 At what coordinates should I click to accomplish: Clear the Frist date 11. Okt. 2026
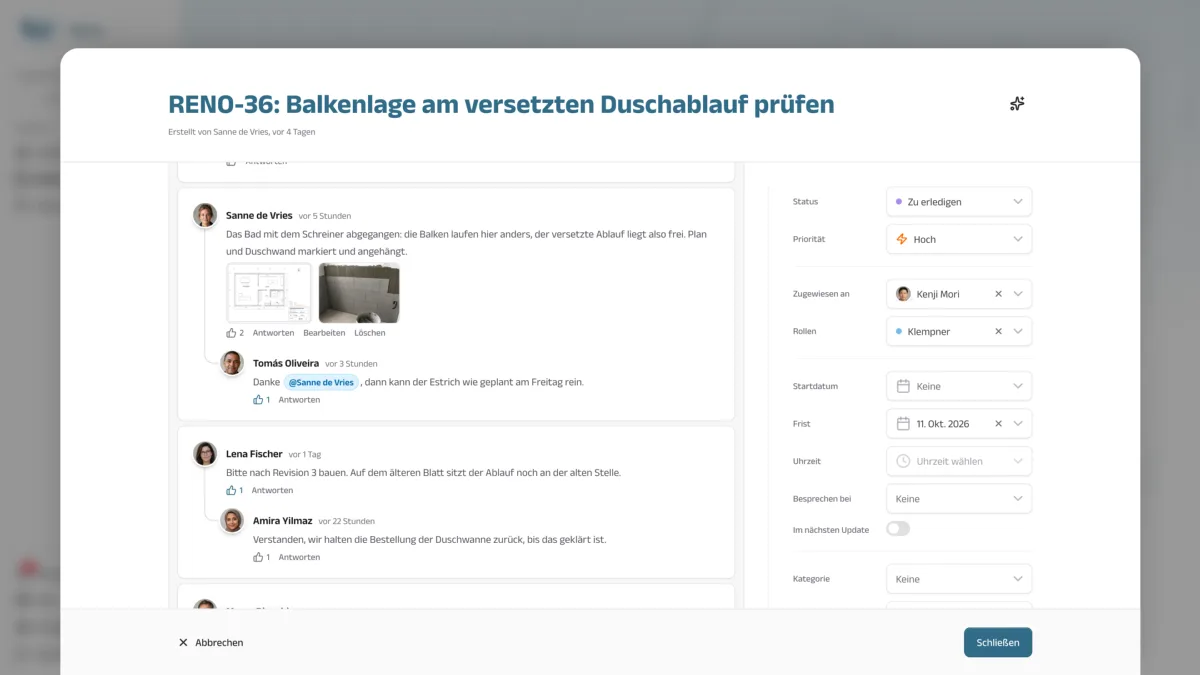pos(998,424)
